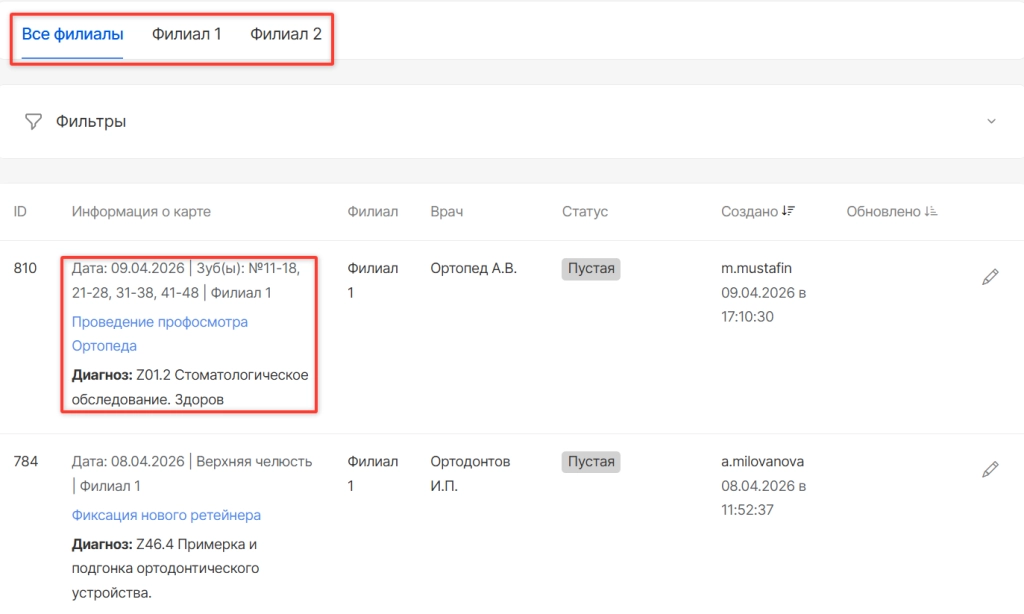Screen dimensions: 1024x614
Task: Click the pencil edit icon for card 810
Action: tap(990, 277)
